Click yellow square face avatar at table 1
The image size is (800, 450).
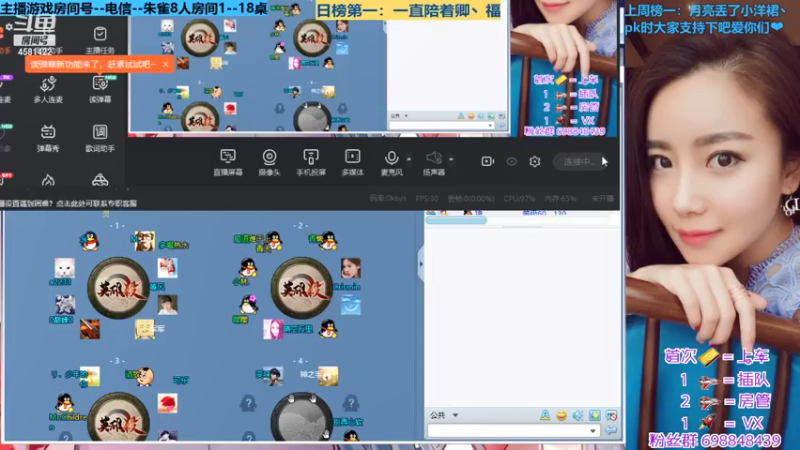[144, 329]
